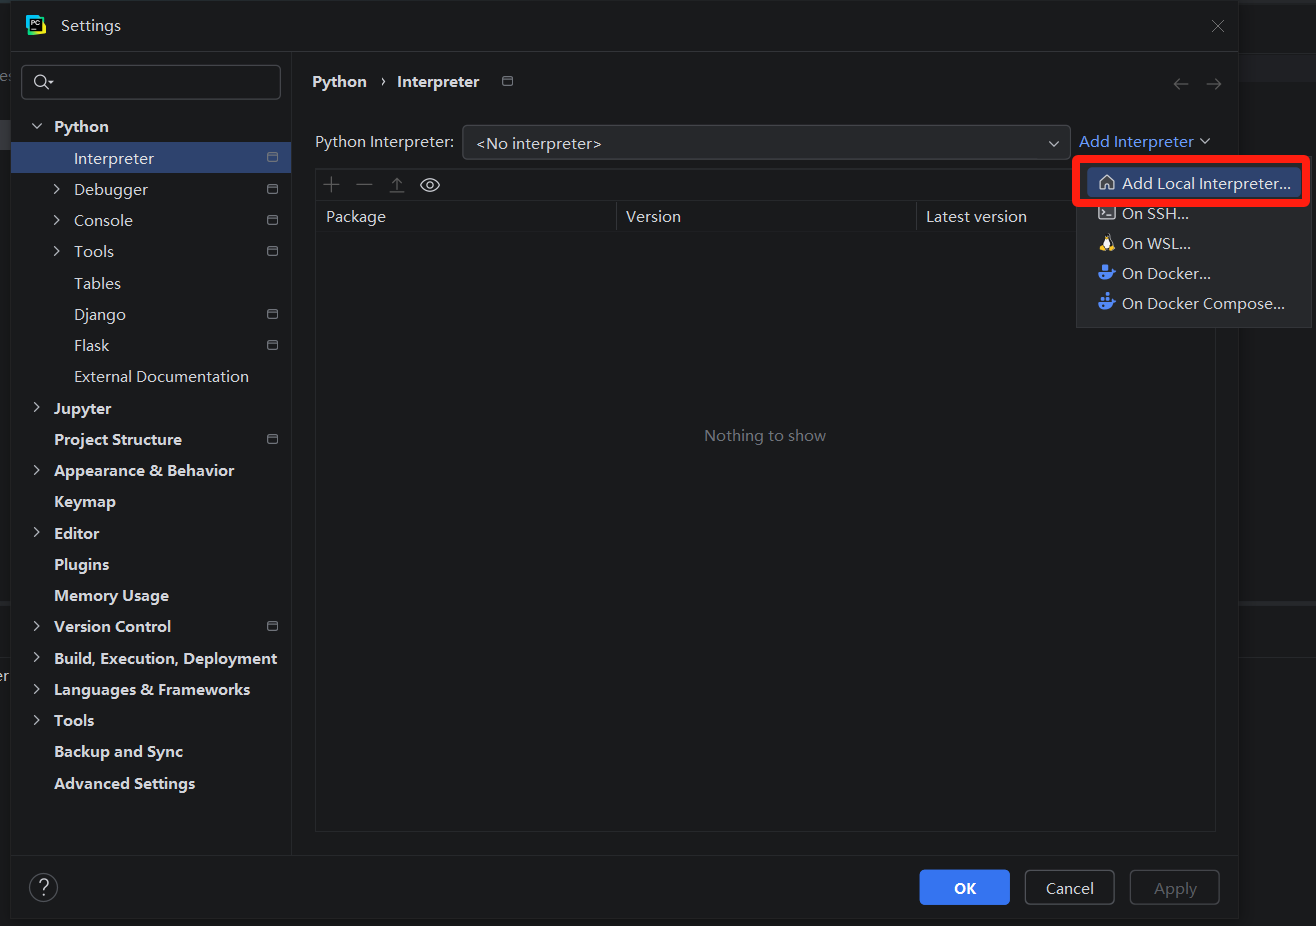Open the Add Interpreter dropdown link
This screenshot has height=926, width=1316.
tap(1144, 142)
